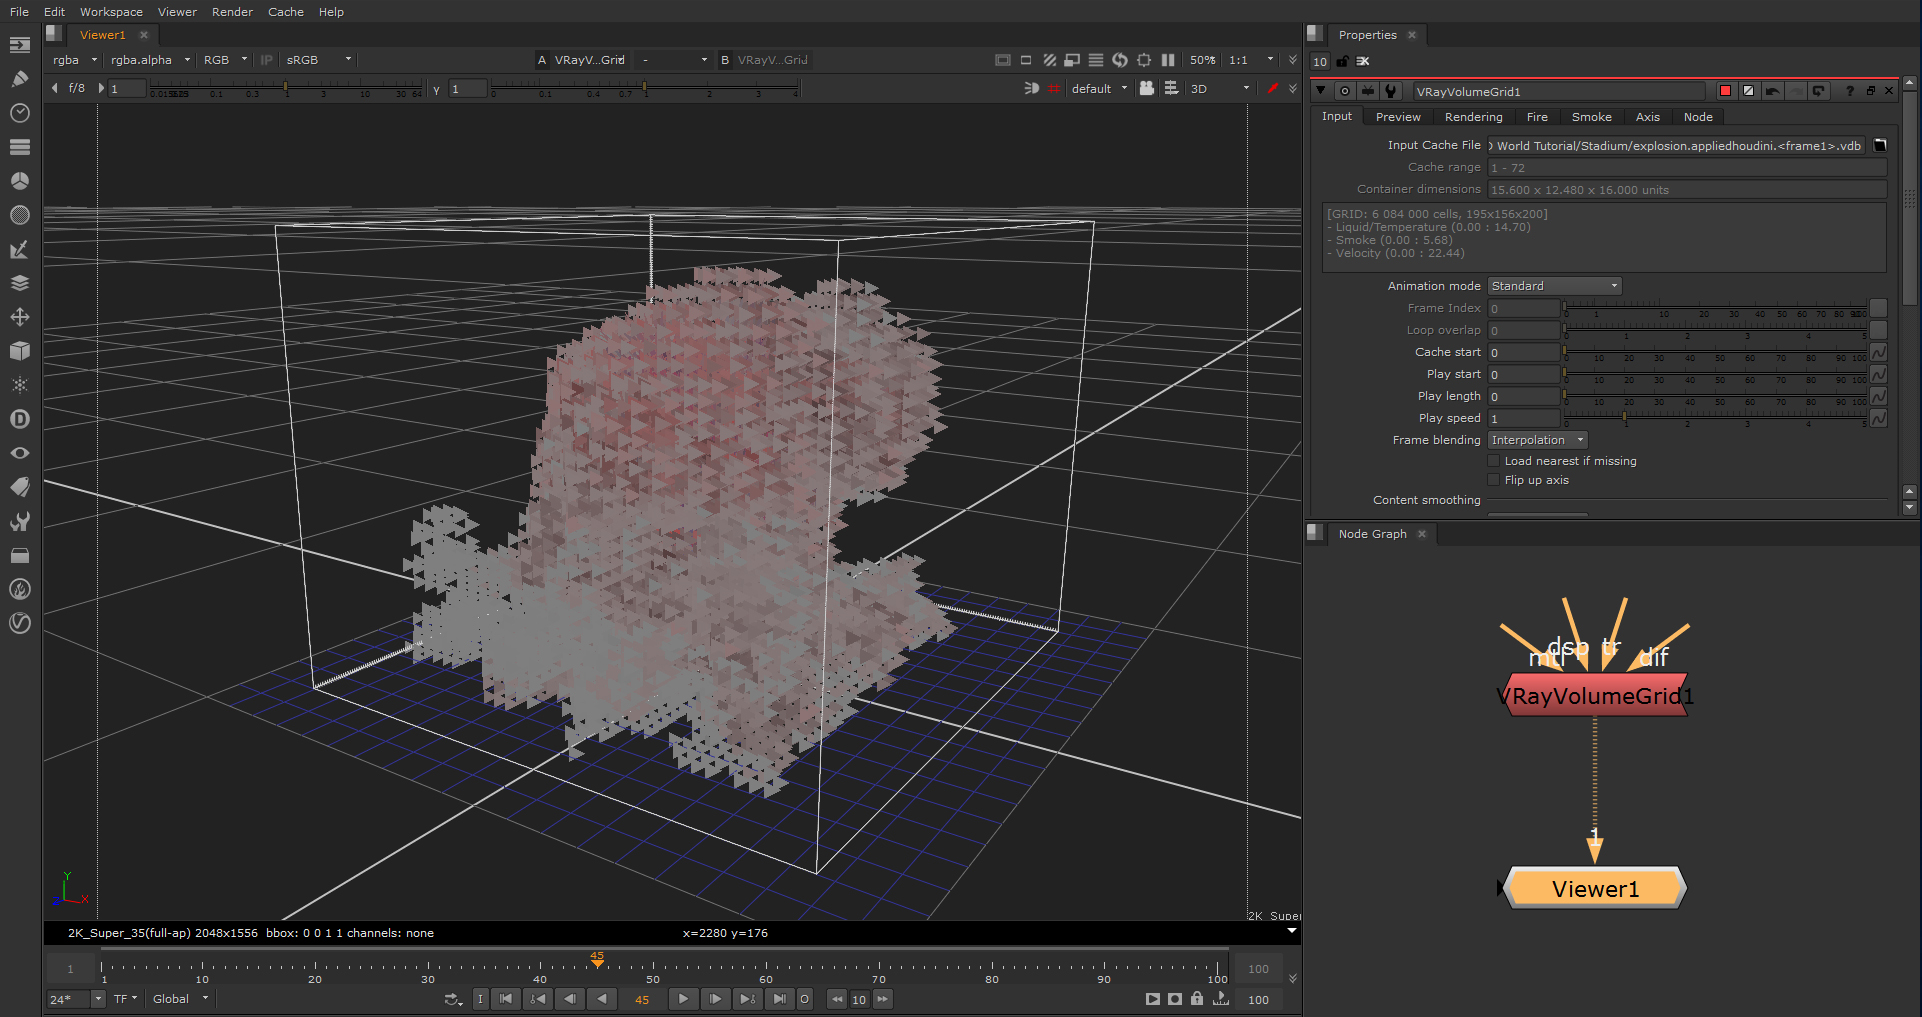Click the wrench icon in VRayVolumeGrid1 header
Viewport: 1922px width, 1017px height.
1391,91
